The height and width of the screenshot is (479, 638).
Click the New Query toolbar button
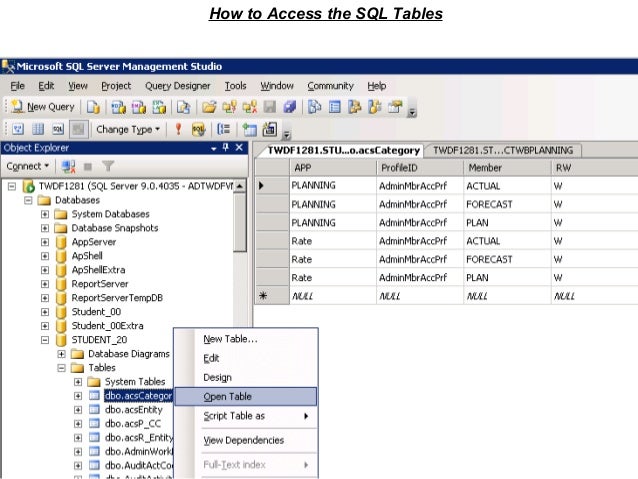click(x=44, y=107)
